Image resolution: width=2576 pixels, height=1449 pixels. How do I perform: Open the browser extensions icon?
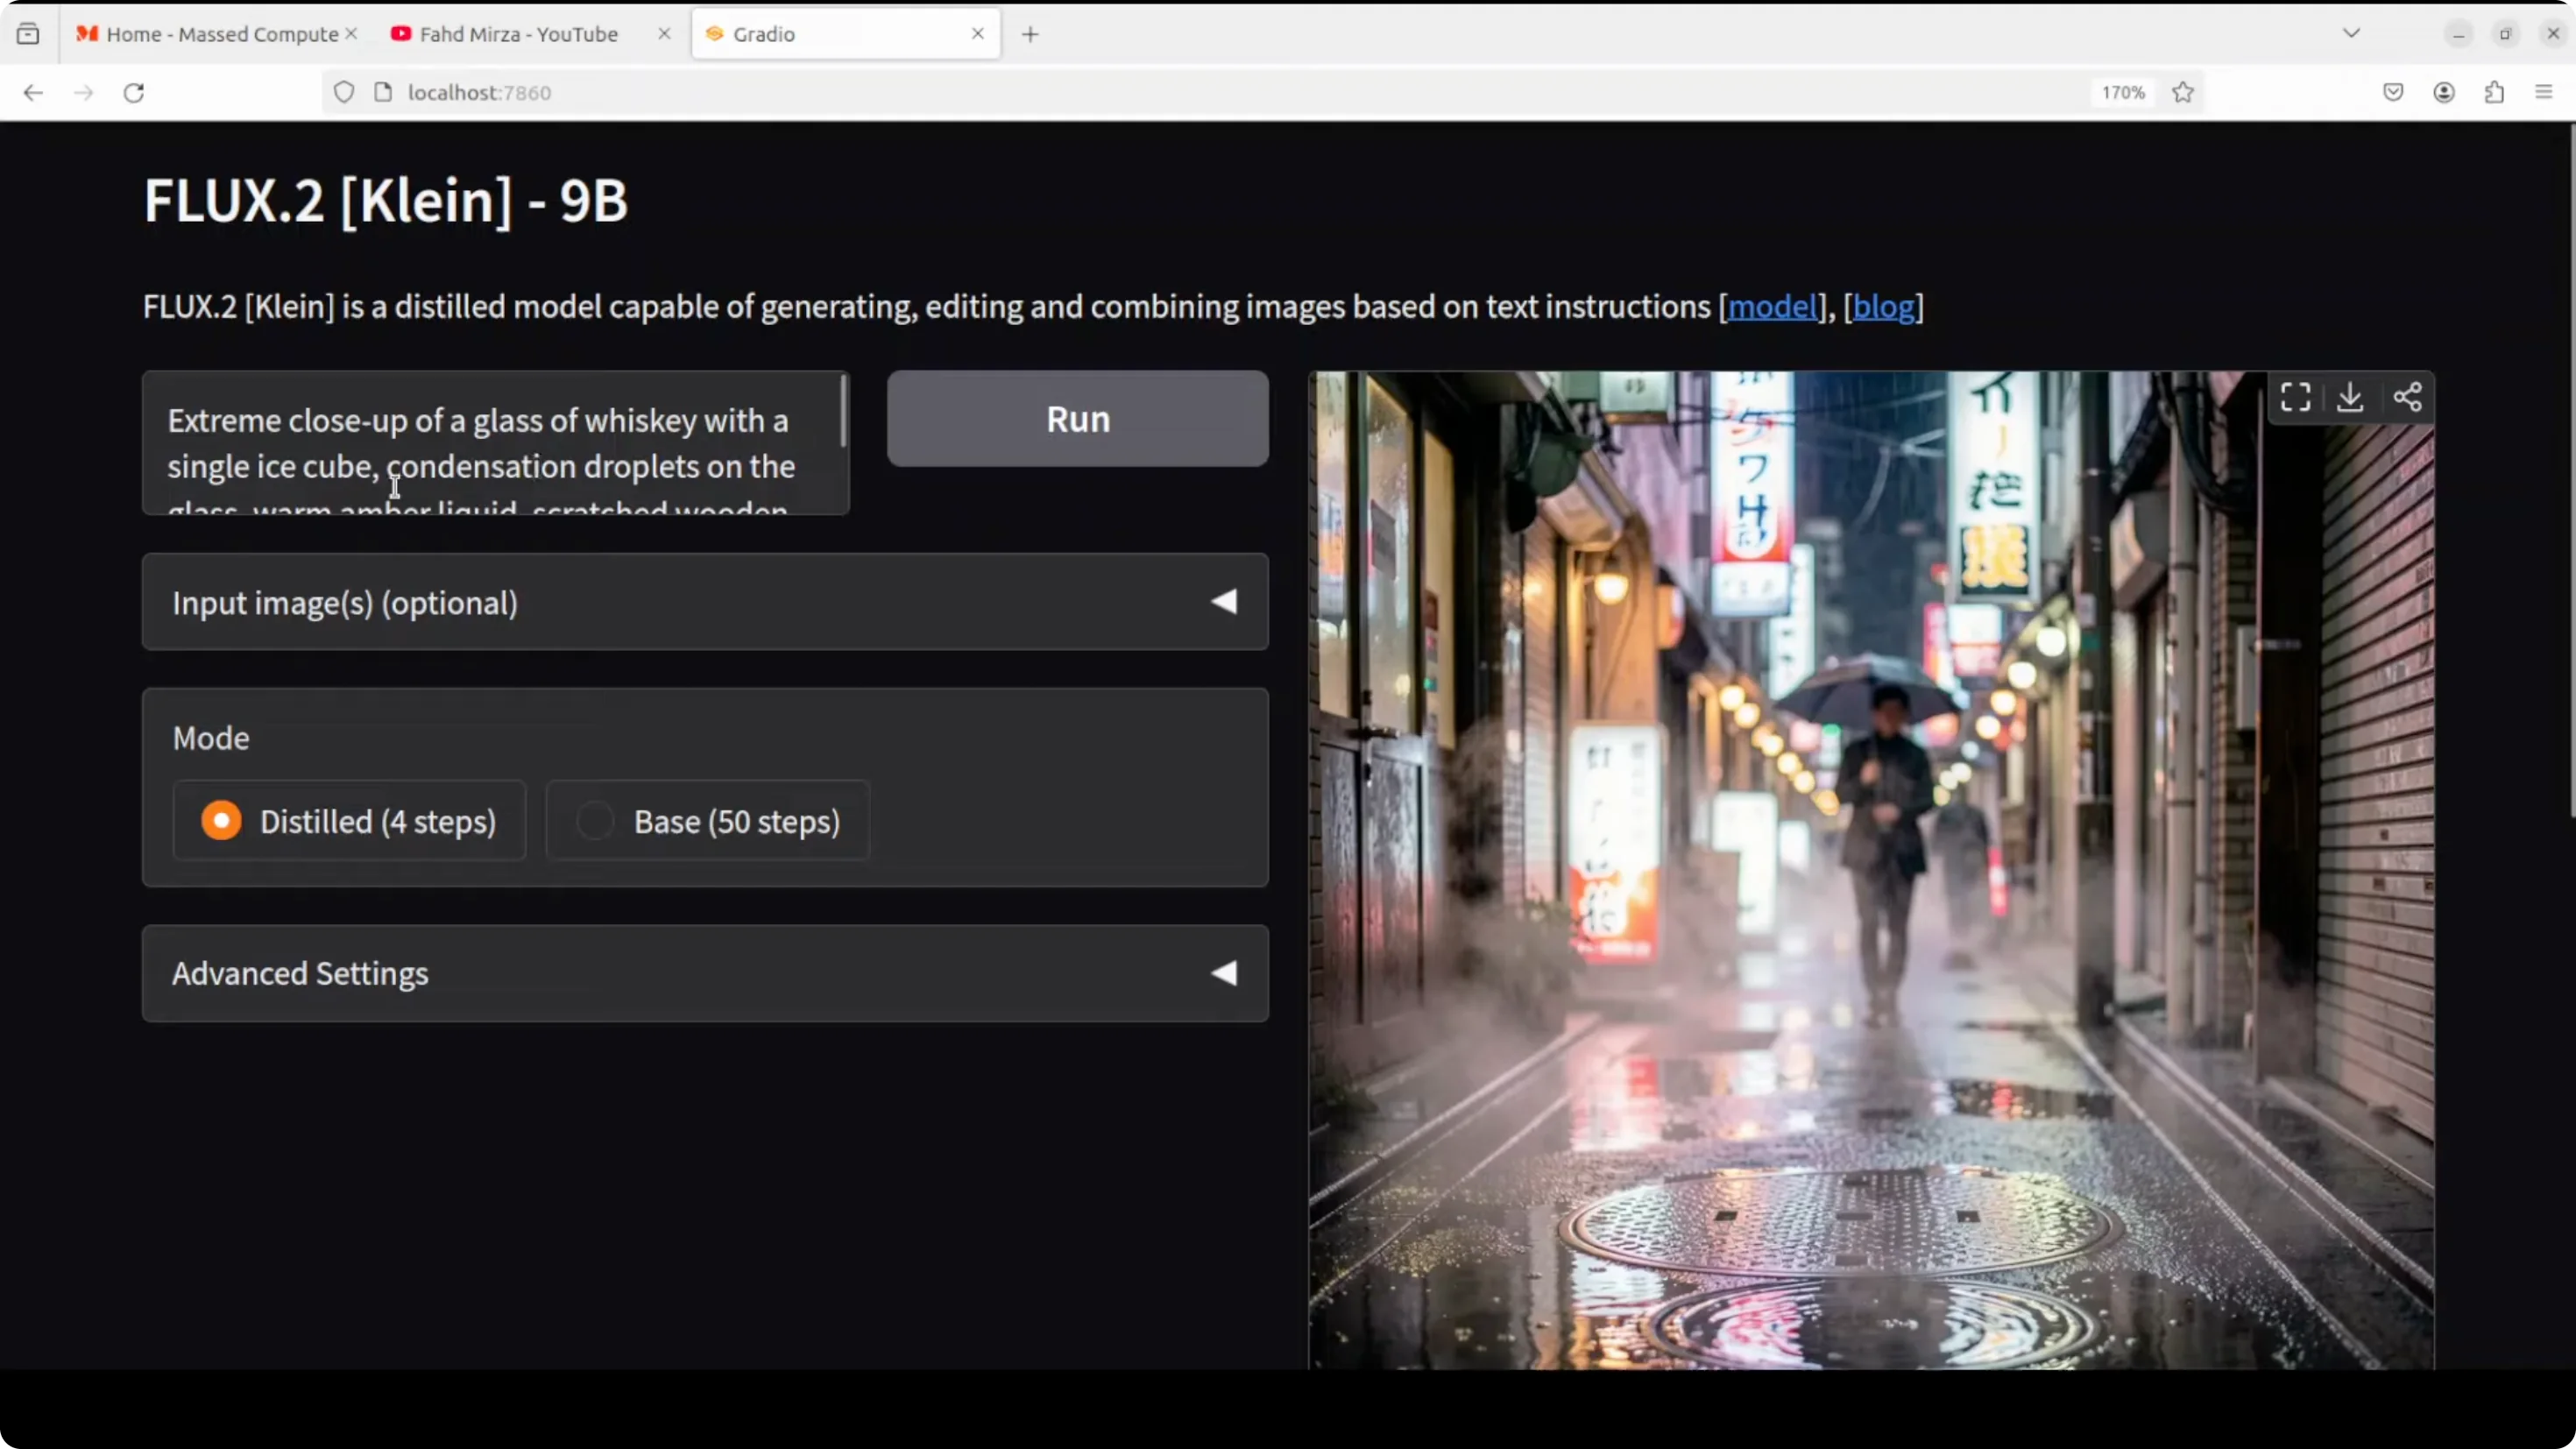[2494, 92]
